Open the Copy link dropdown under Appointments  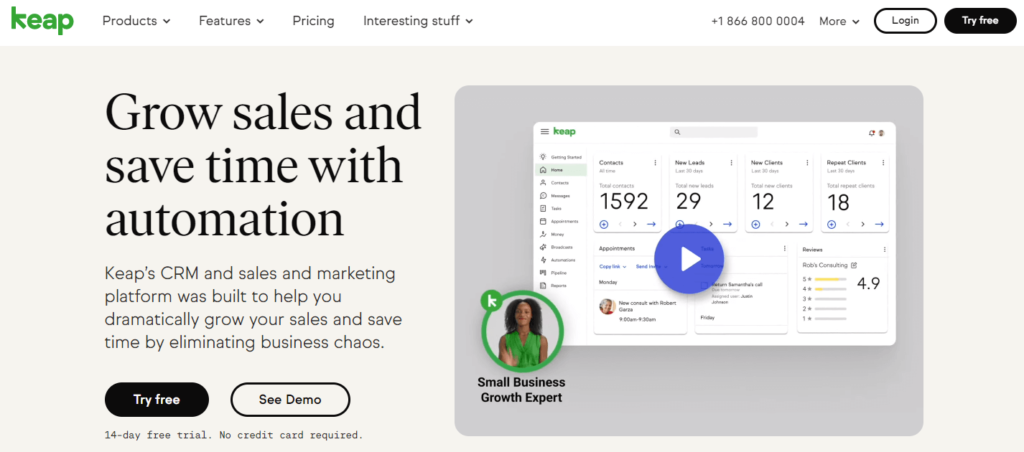[613, 266]
